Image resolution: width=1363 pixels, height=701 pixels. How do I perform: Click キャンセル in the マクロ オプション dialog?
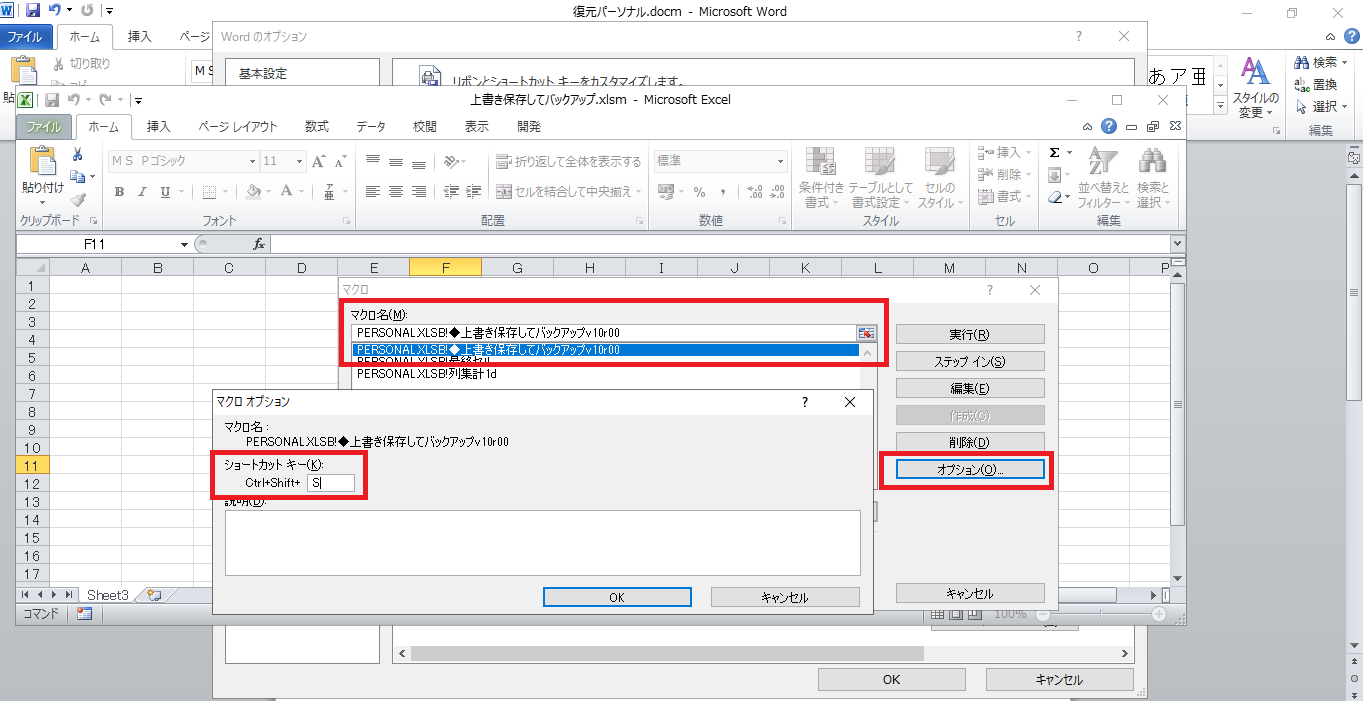pyautogui.click(x=785, y=597)
